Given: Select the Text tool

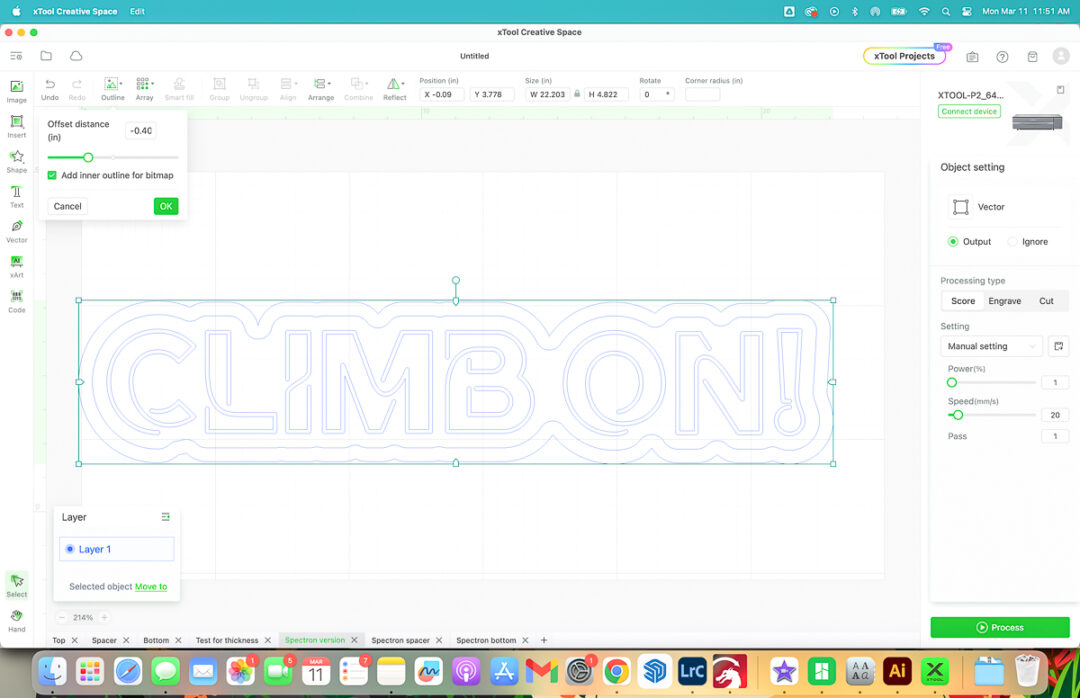Looking at the screenshot, I should pyautogui.click(x=16, y=195).
